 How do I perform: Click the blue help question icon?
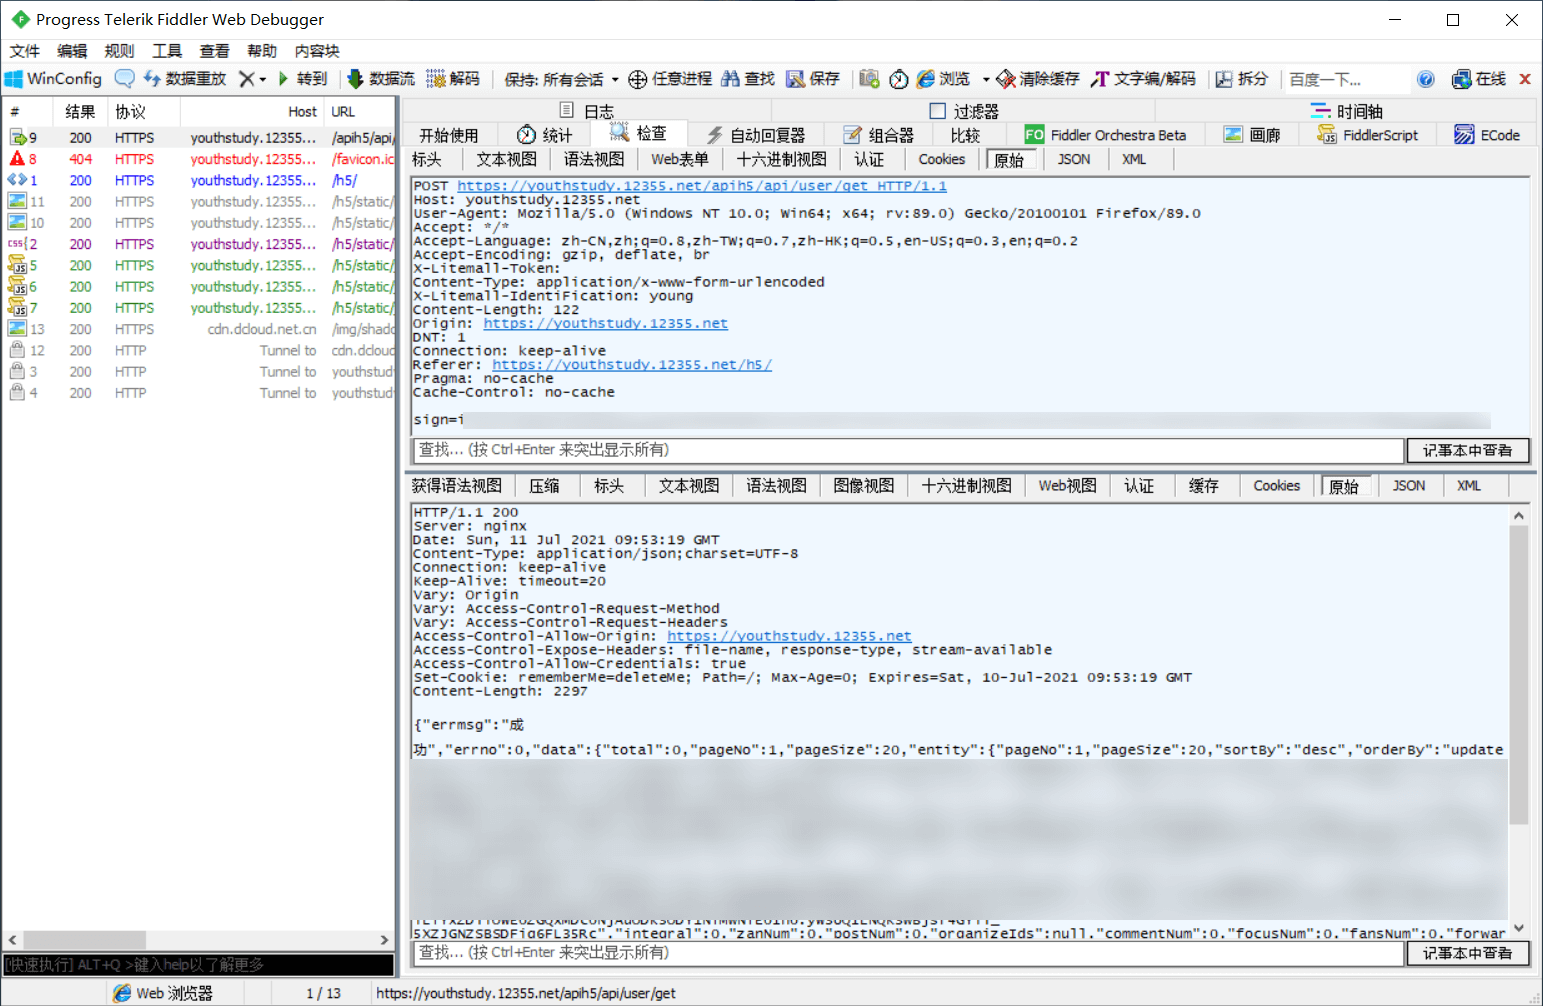1426,79
